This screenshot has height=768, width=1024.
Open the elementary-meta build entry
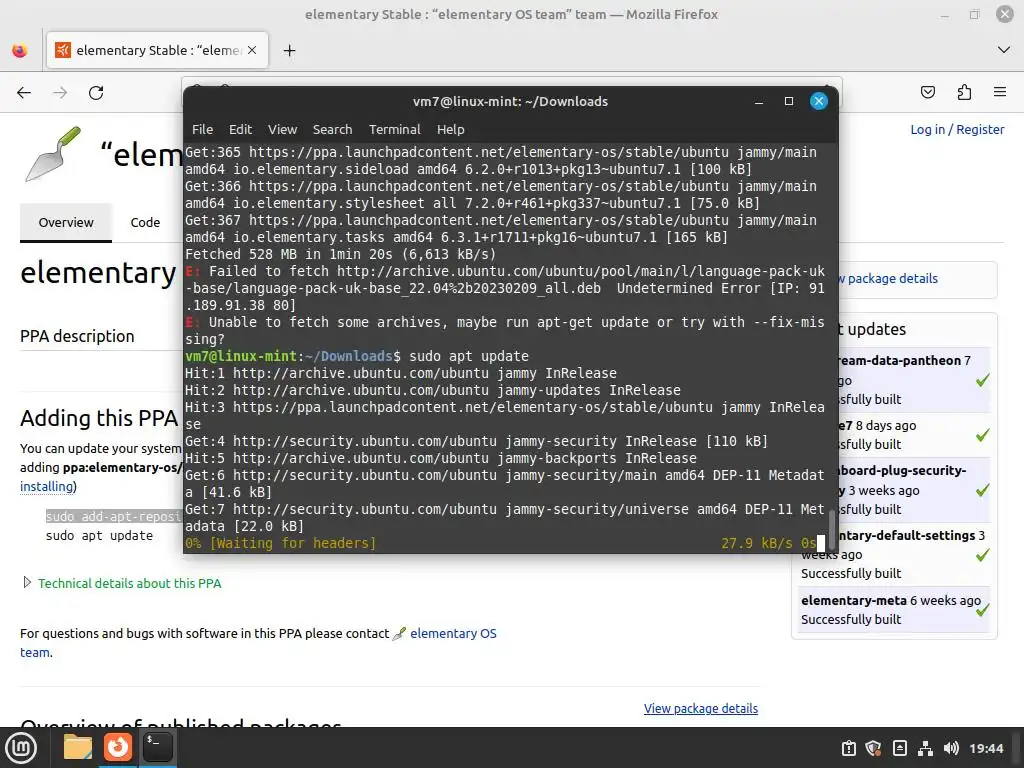tap(854, 600)
